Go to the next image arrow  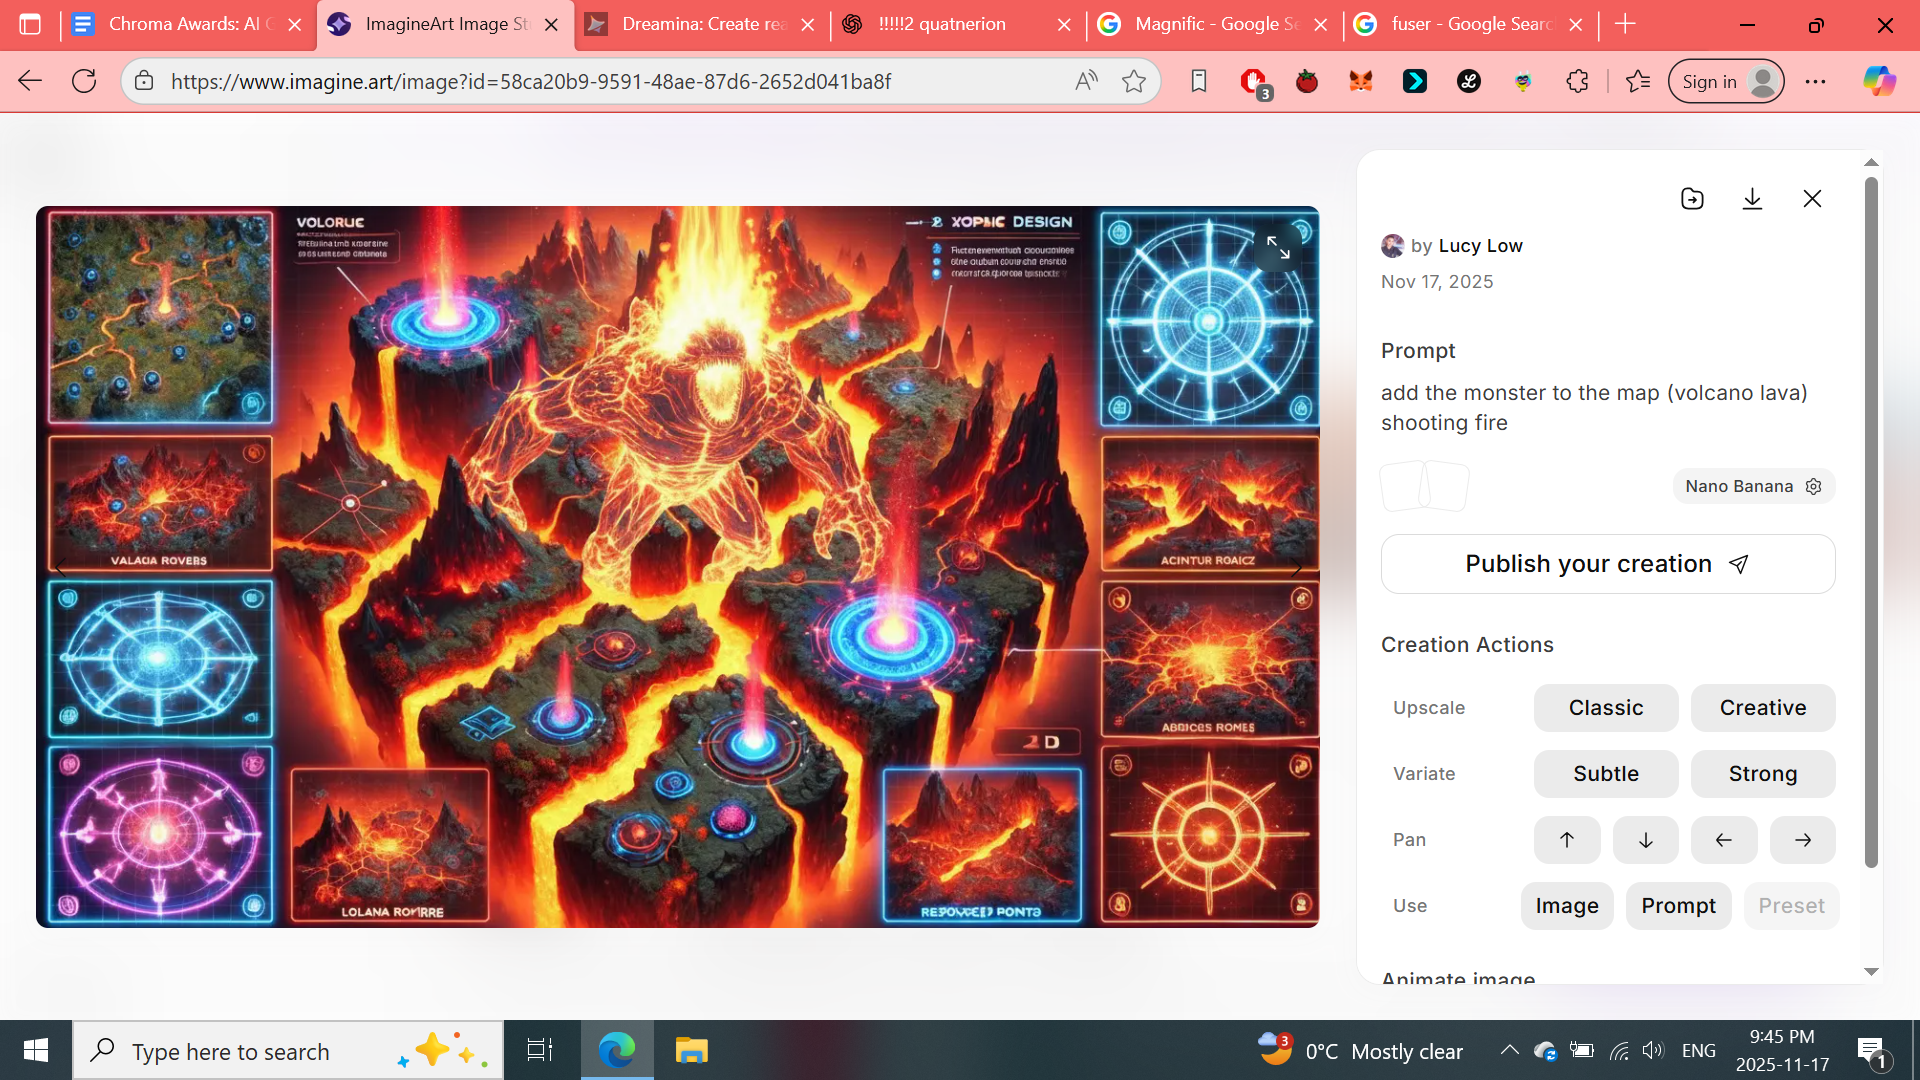click(x=1297, y=568)
